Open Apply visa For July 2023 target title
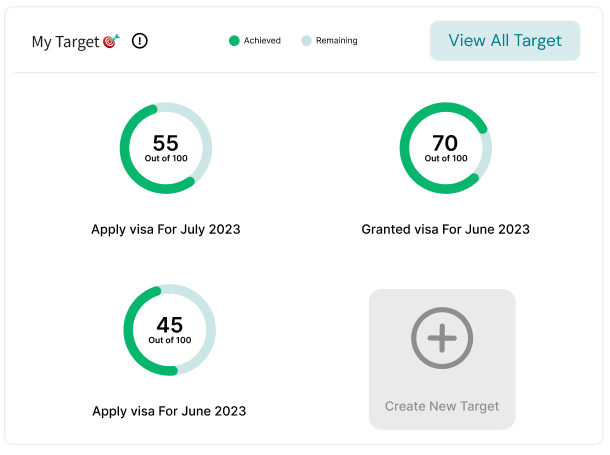The width and height of the screenshot is (610, 455). pyautogui.click(x=166, y=229)
